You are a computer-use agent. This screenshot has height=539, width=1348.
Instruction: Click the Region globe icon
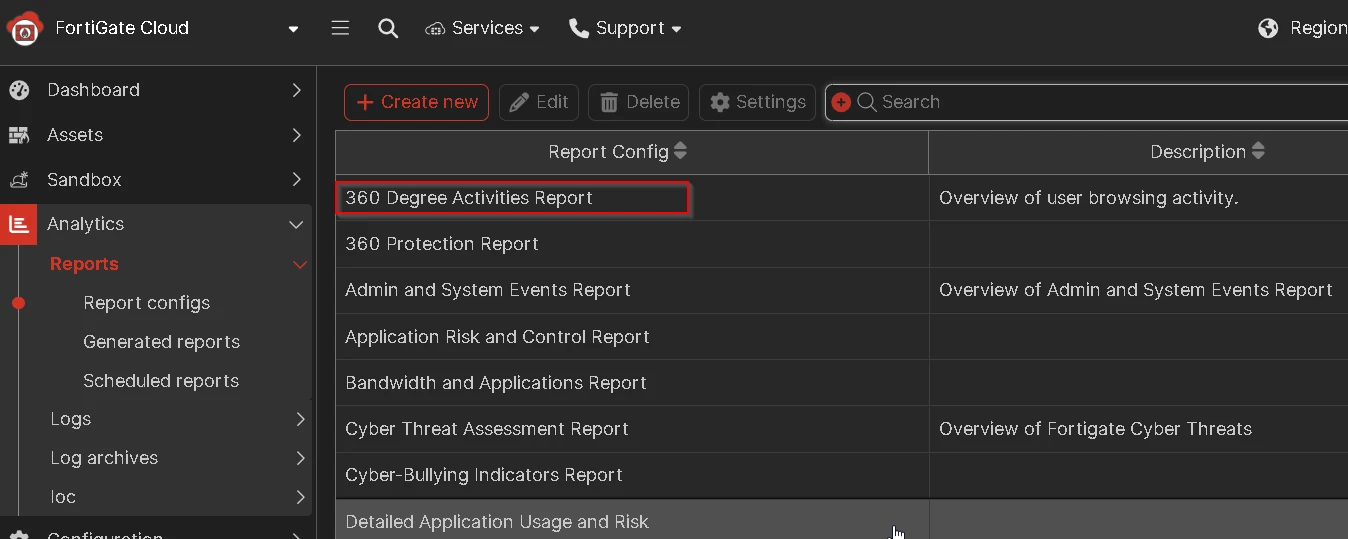coord(1268,28)
